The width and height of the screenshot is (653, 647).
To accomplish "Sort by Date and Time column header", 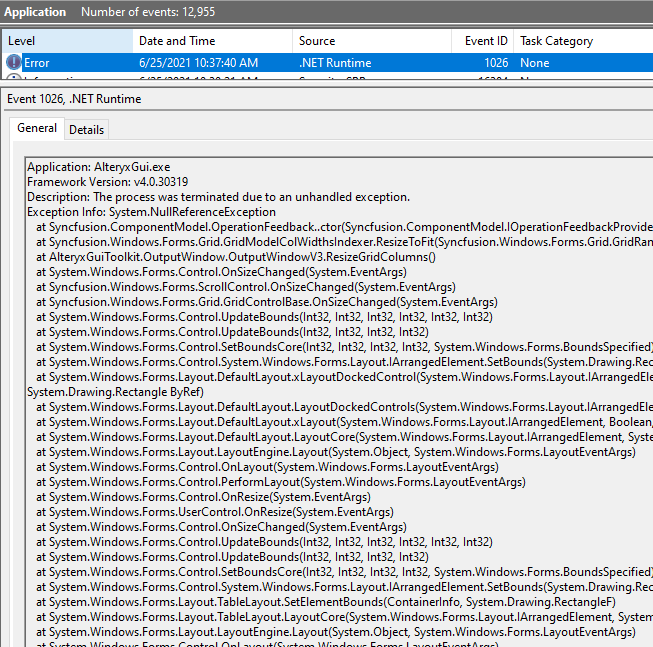I will tap(212, 41).
